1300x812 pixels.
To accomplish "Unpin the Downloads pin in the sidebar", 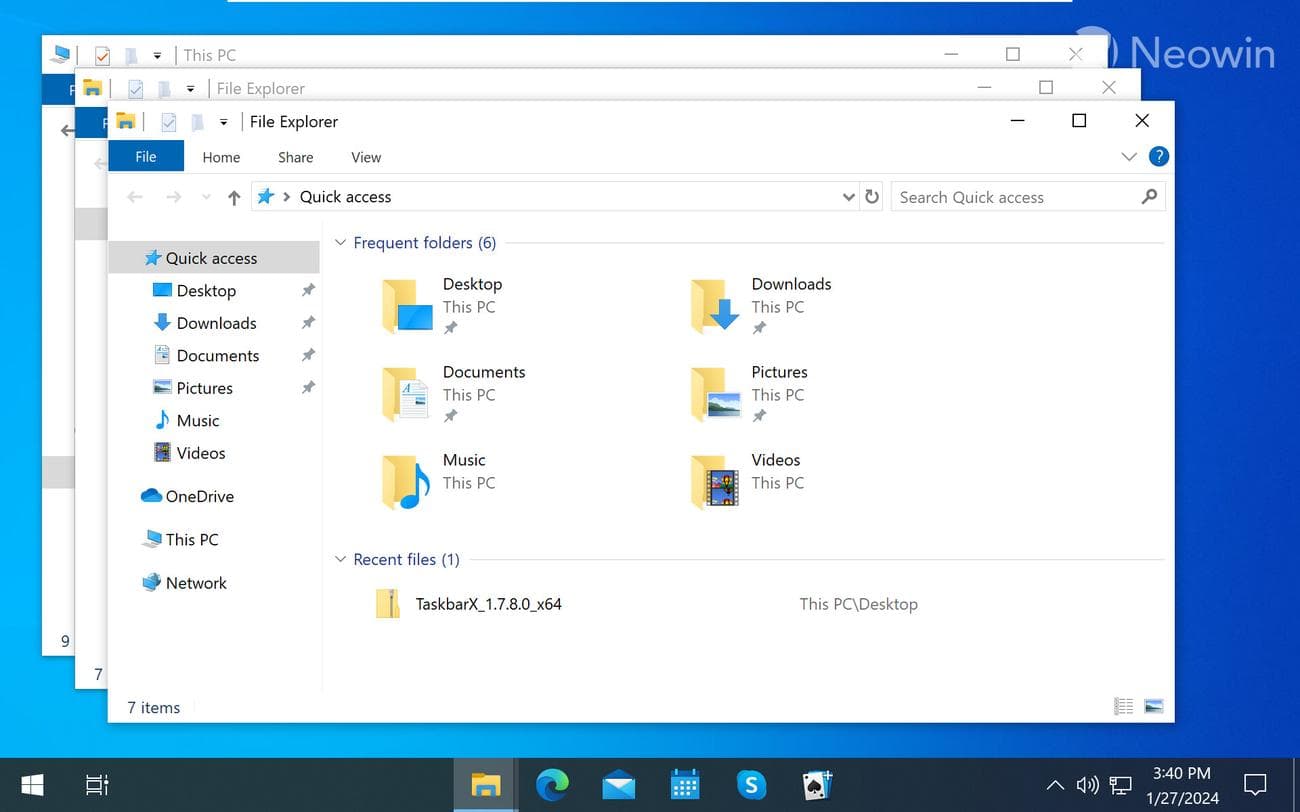I will coord(307,322).
